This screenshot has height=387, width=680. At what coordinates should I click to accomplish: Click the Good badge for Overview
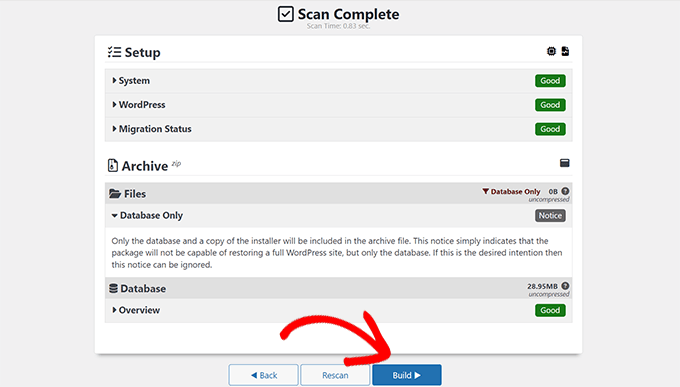[x=550, y=310]
